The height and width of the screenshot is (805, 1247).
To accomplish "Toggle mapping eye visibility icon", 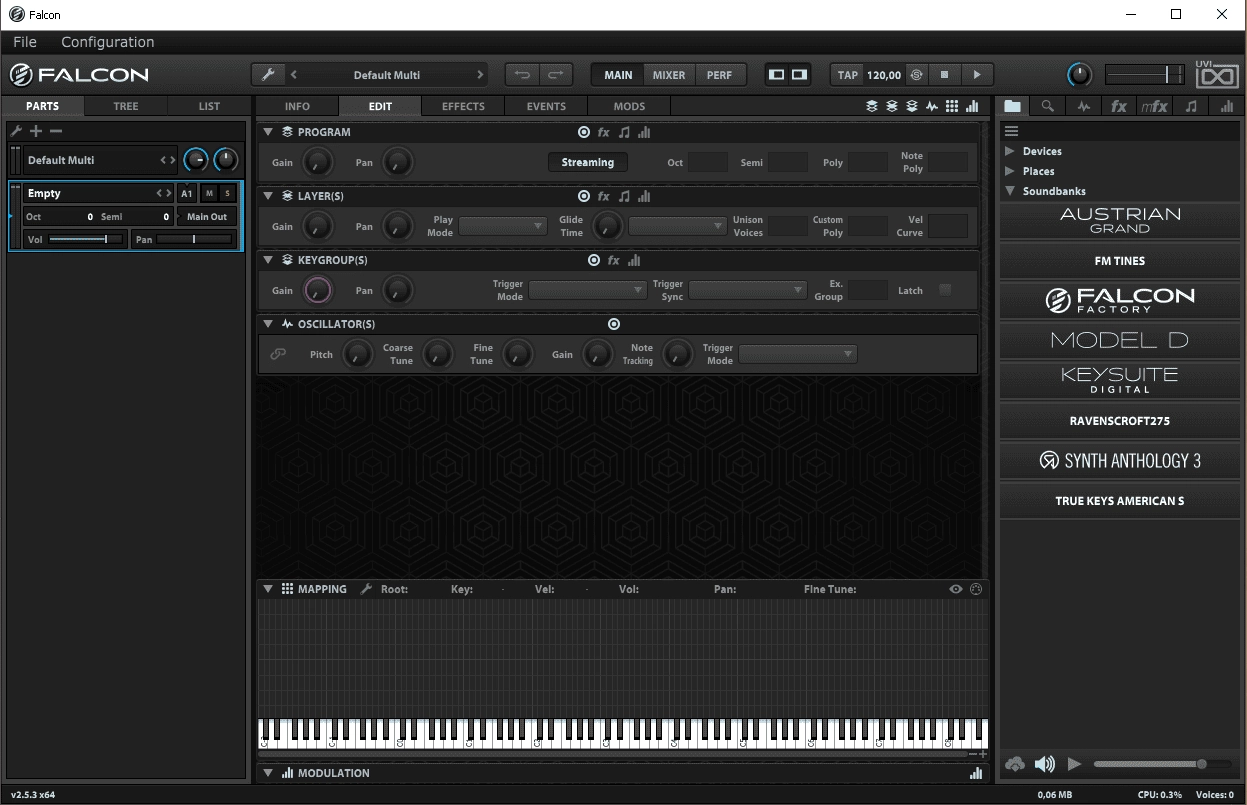I will point(956,589).
